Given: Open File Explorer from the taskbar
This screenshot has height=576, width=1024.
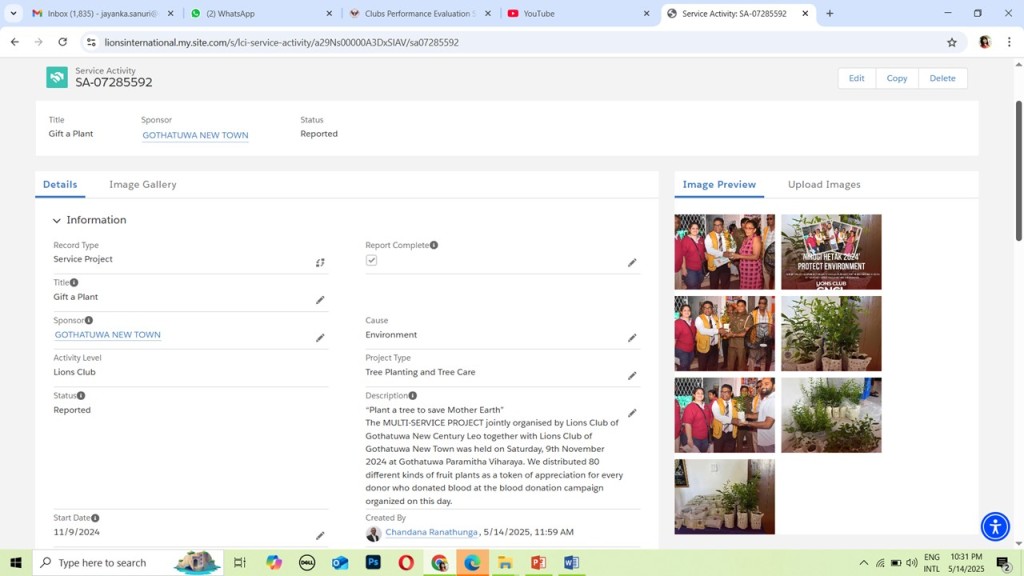Looking at the screenshot, I should click(x=505, y=562).
